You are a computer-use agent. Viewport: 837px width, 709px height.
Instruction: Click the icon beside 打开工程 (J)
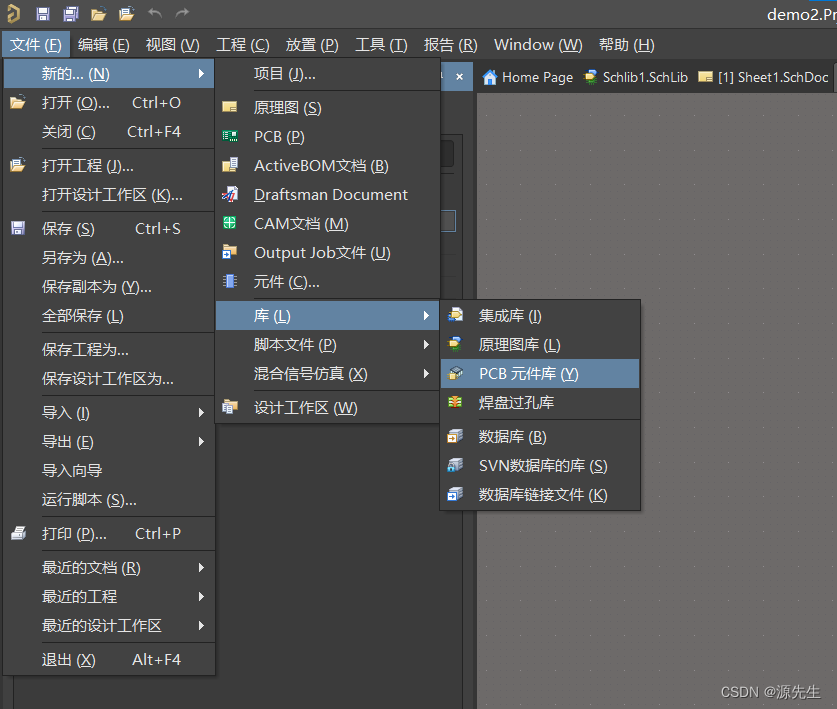pos(18,164)
